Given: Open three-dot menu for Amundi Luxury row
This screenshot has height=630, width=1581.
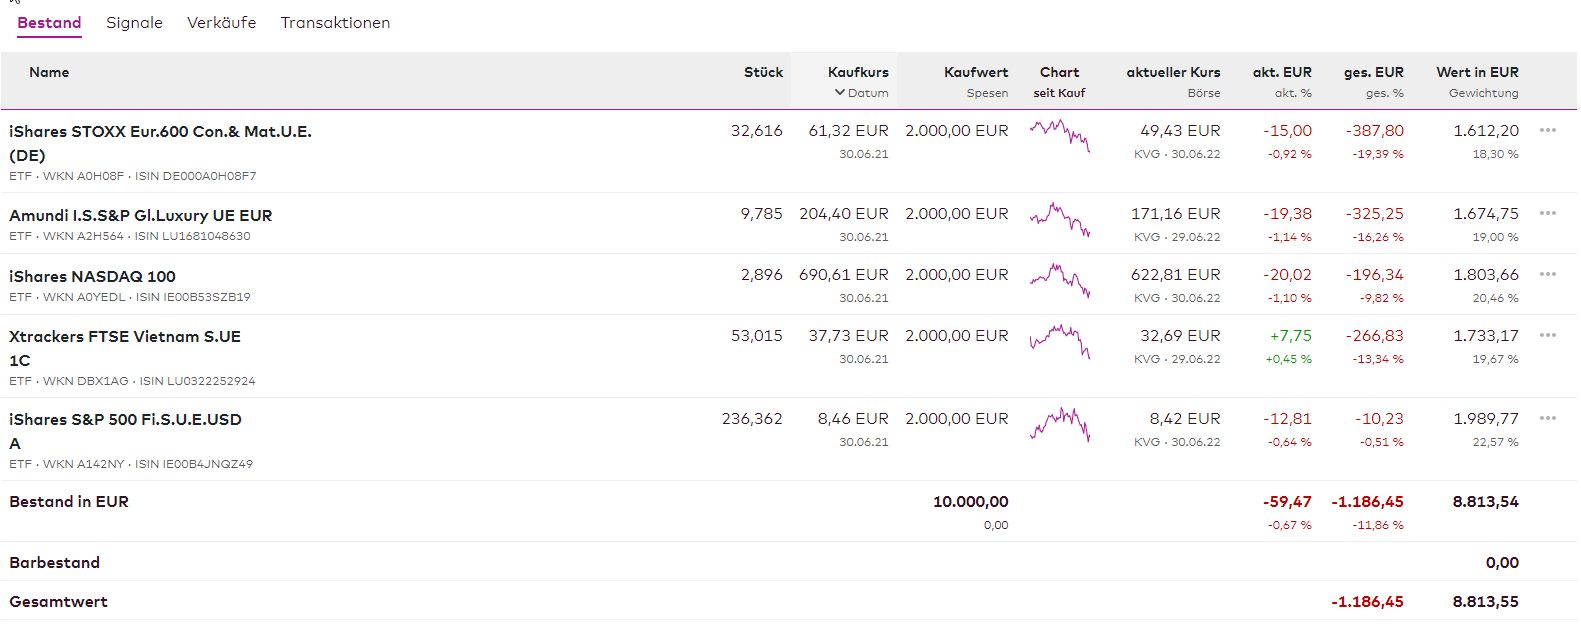Looking at the screenshot, I should [1547, 214].
